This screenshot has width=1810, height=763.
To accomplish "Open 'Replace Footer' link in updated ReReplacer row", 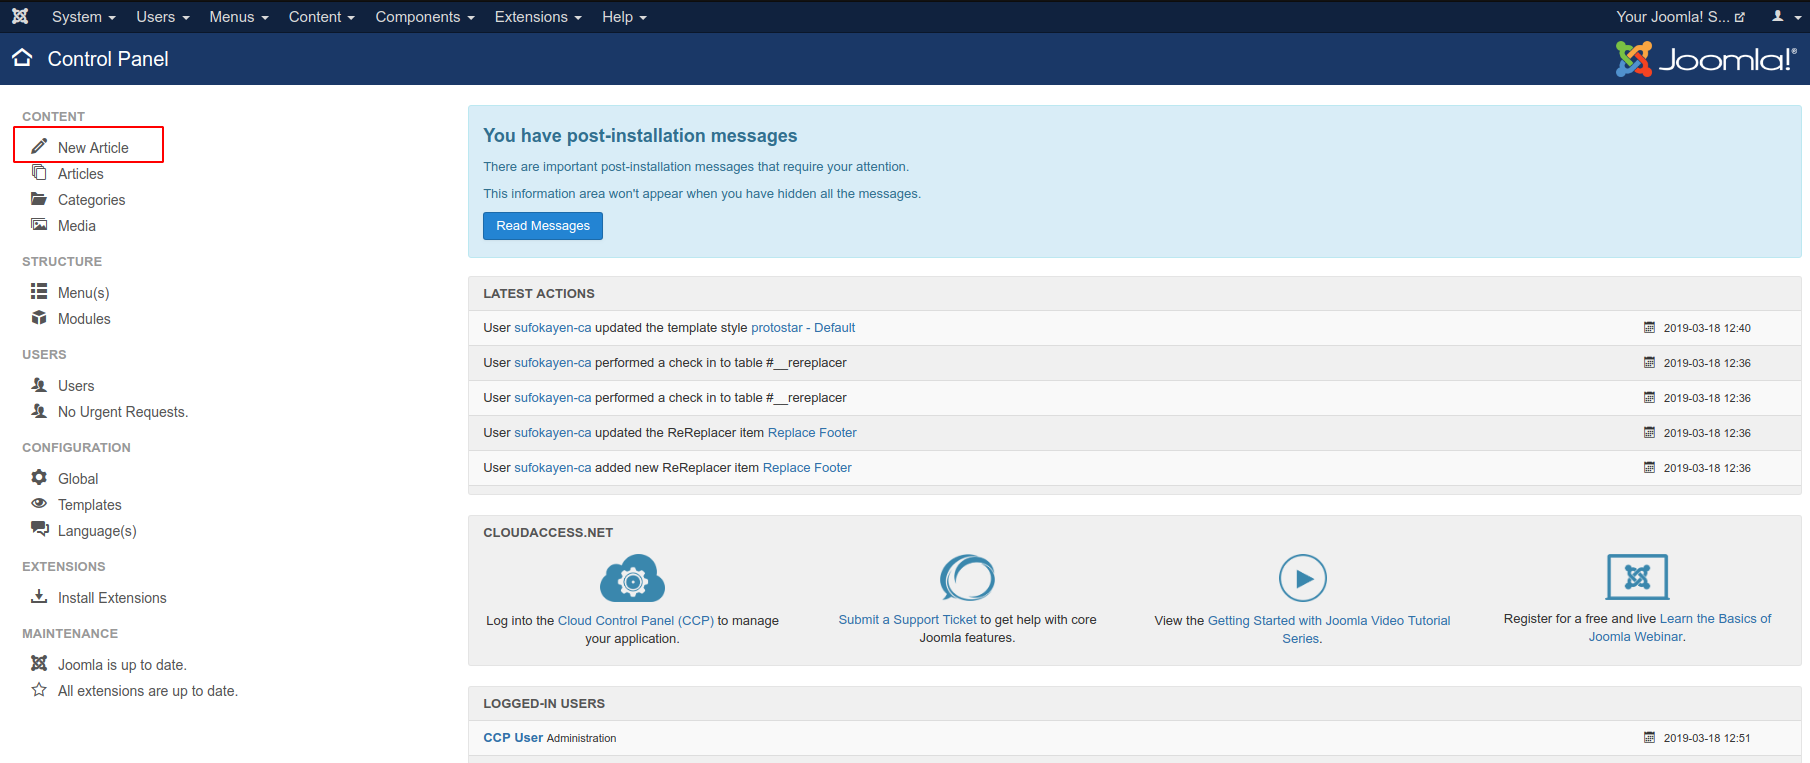I will 812,433.
